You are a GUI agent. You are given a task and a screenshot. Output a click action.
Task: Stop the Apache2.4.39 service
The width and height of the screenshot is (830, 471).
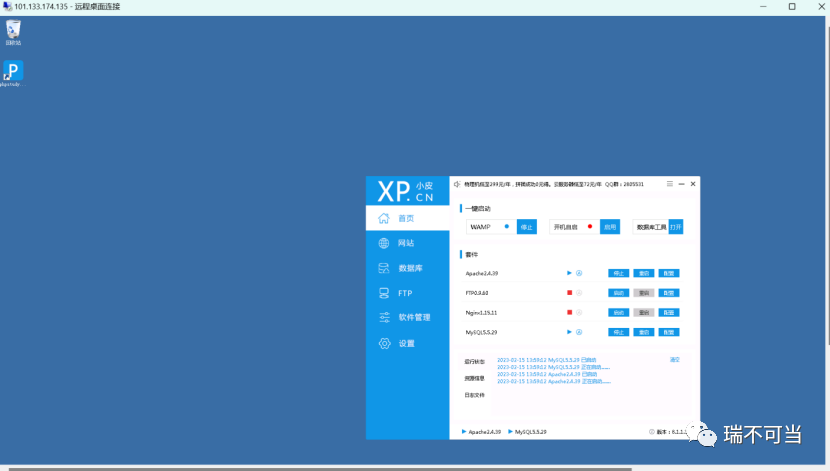618,273
